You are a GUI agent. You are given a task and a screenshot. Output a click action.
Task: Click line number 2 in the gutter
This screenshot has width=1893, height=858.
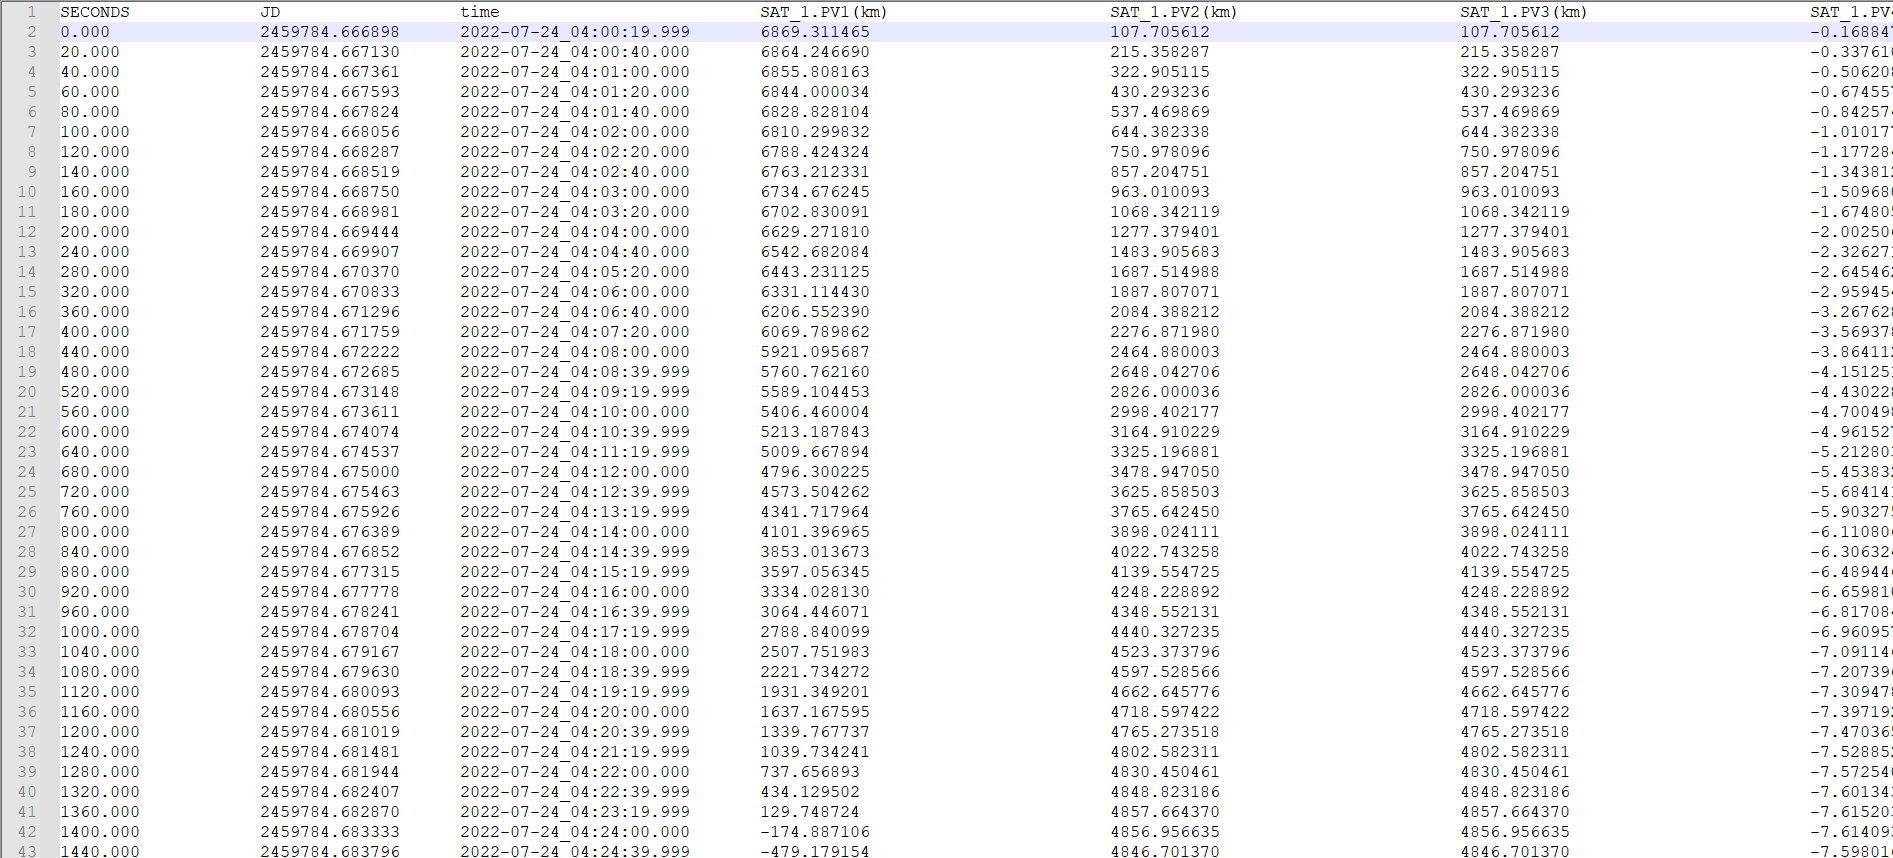click(31, 32)
